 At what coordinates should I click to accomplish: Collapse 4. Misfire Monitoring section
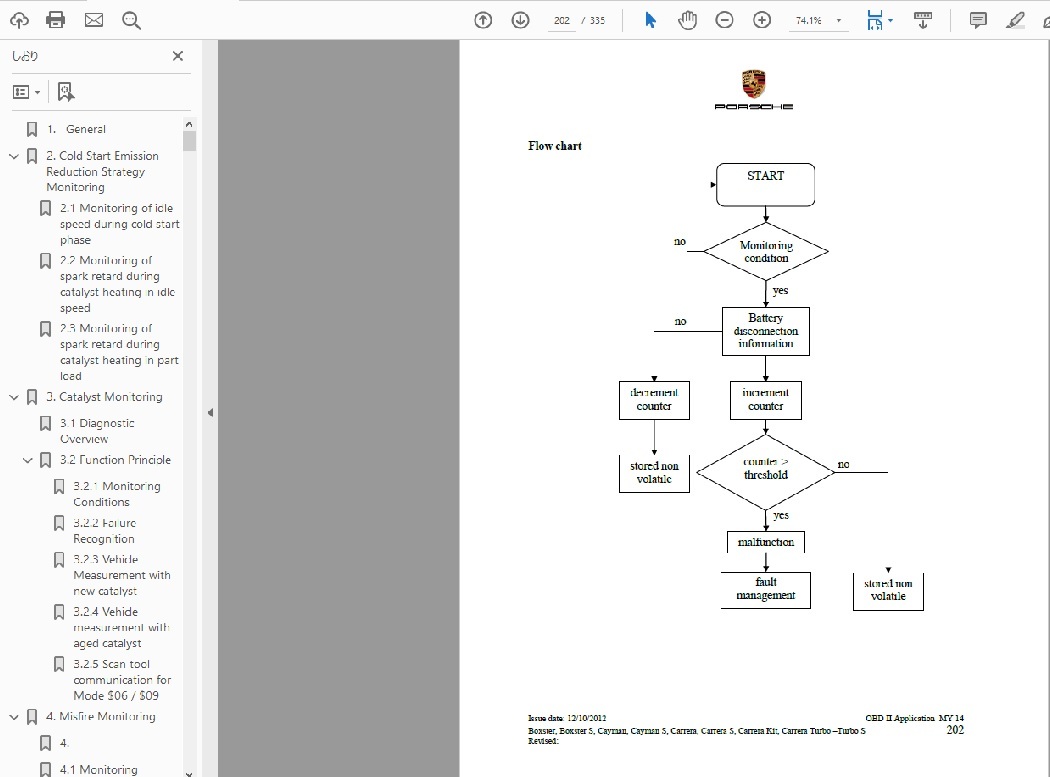pos(13,717)
